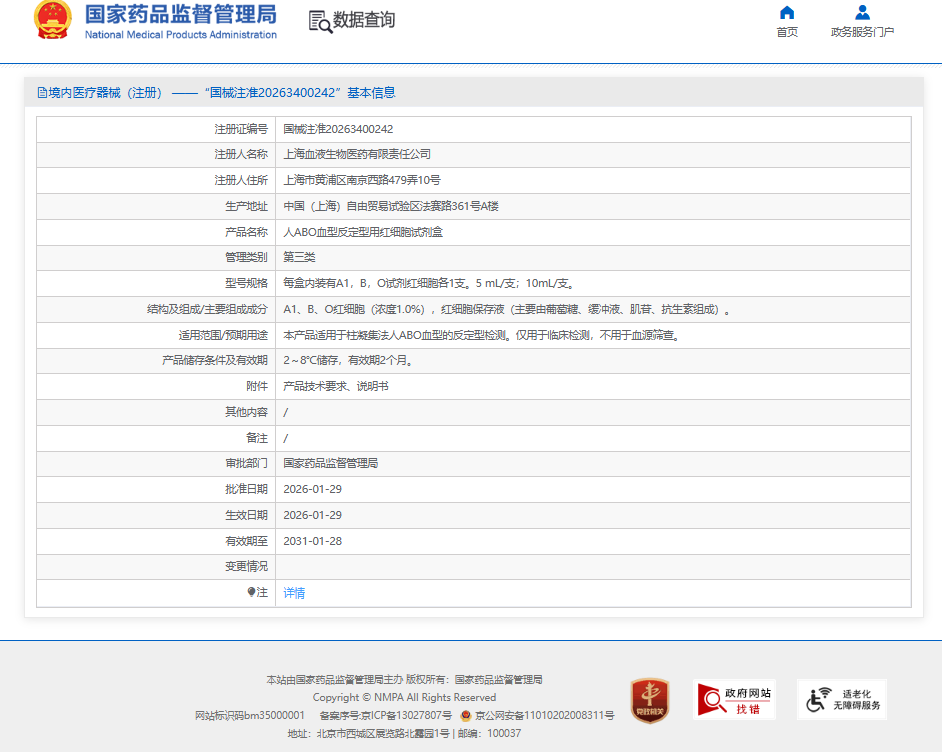Click the registrant name 上海血液生物医药有限责任公司
The width and height of the screenshot is (942, 752).
point(357,155)
